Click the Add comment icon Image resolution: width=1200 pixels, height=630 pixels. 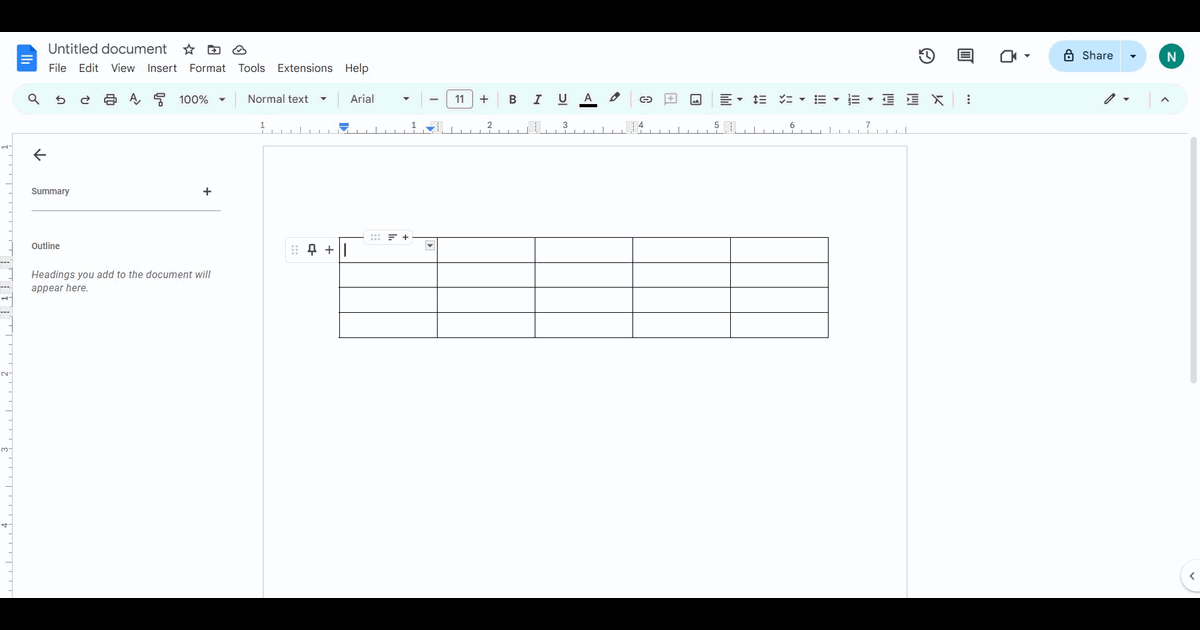coord(671,99)
